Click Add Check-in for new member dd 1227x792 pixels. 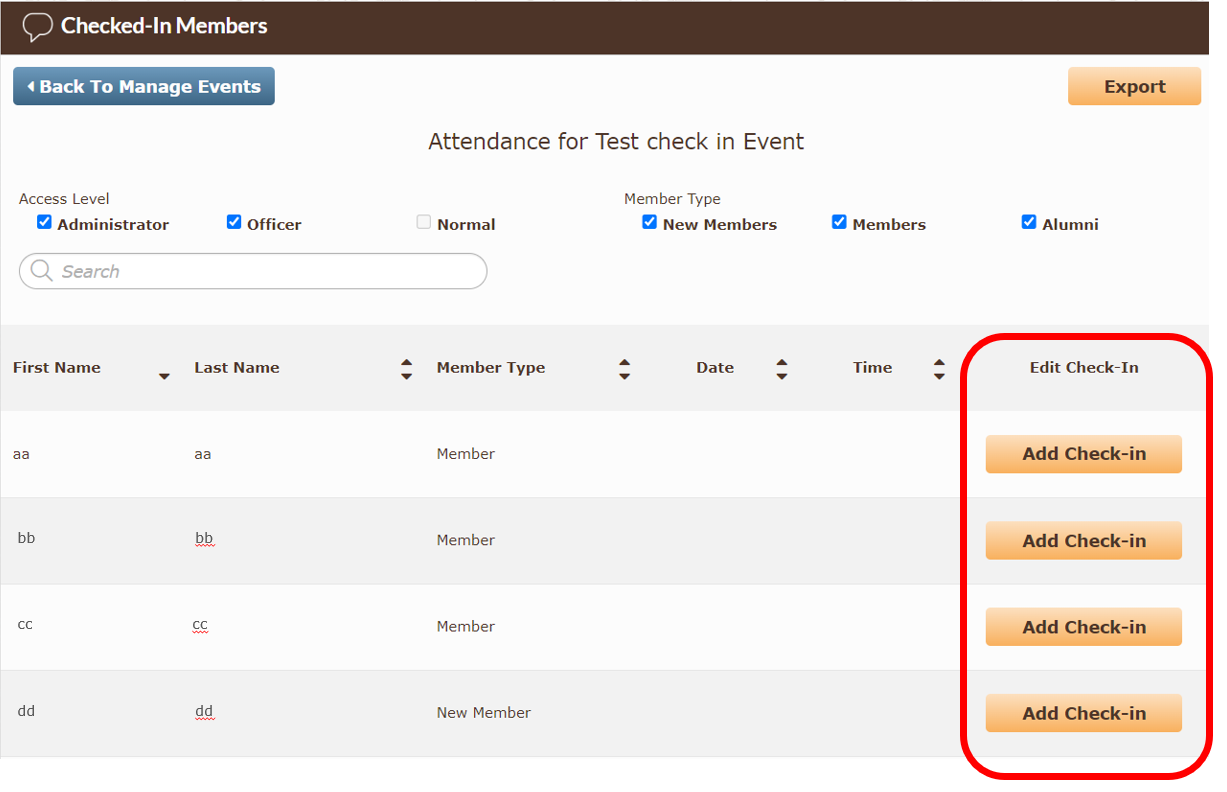coord(1083,713)
